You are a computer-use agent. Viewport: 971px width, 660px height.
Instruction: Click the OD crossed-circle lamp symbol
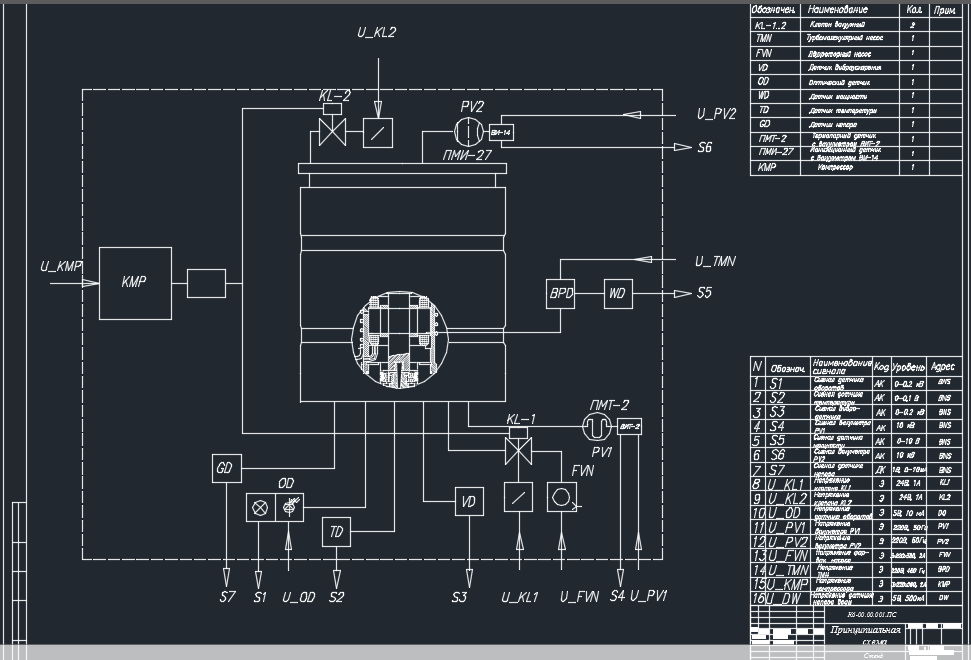point(260,507)
